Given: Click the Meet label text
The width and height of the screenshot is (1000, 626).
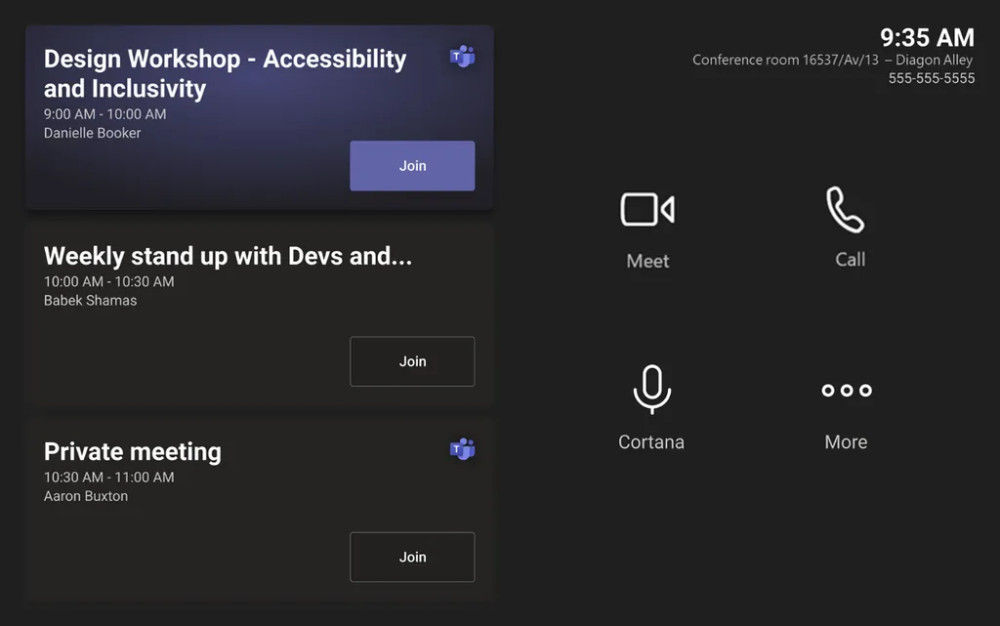Looking at the screenshot, I should (647, 261).
